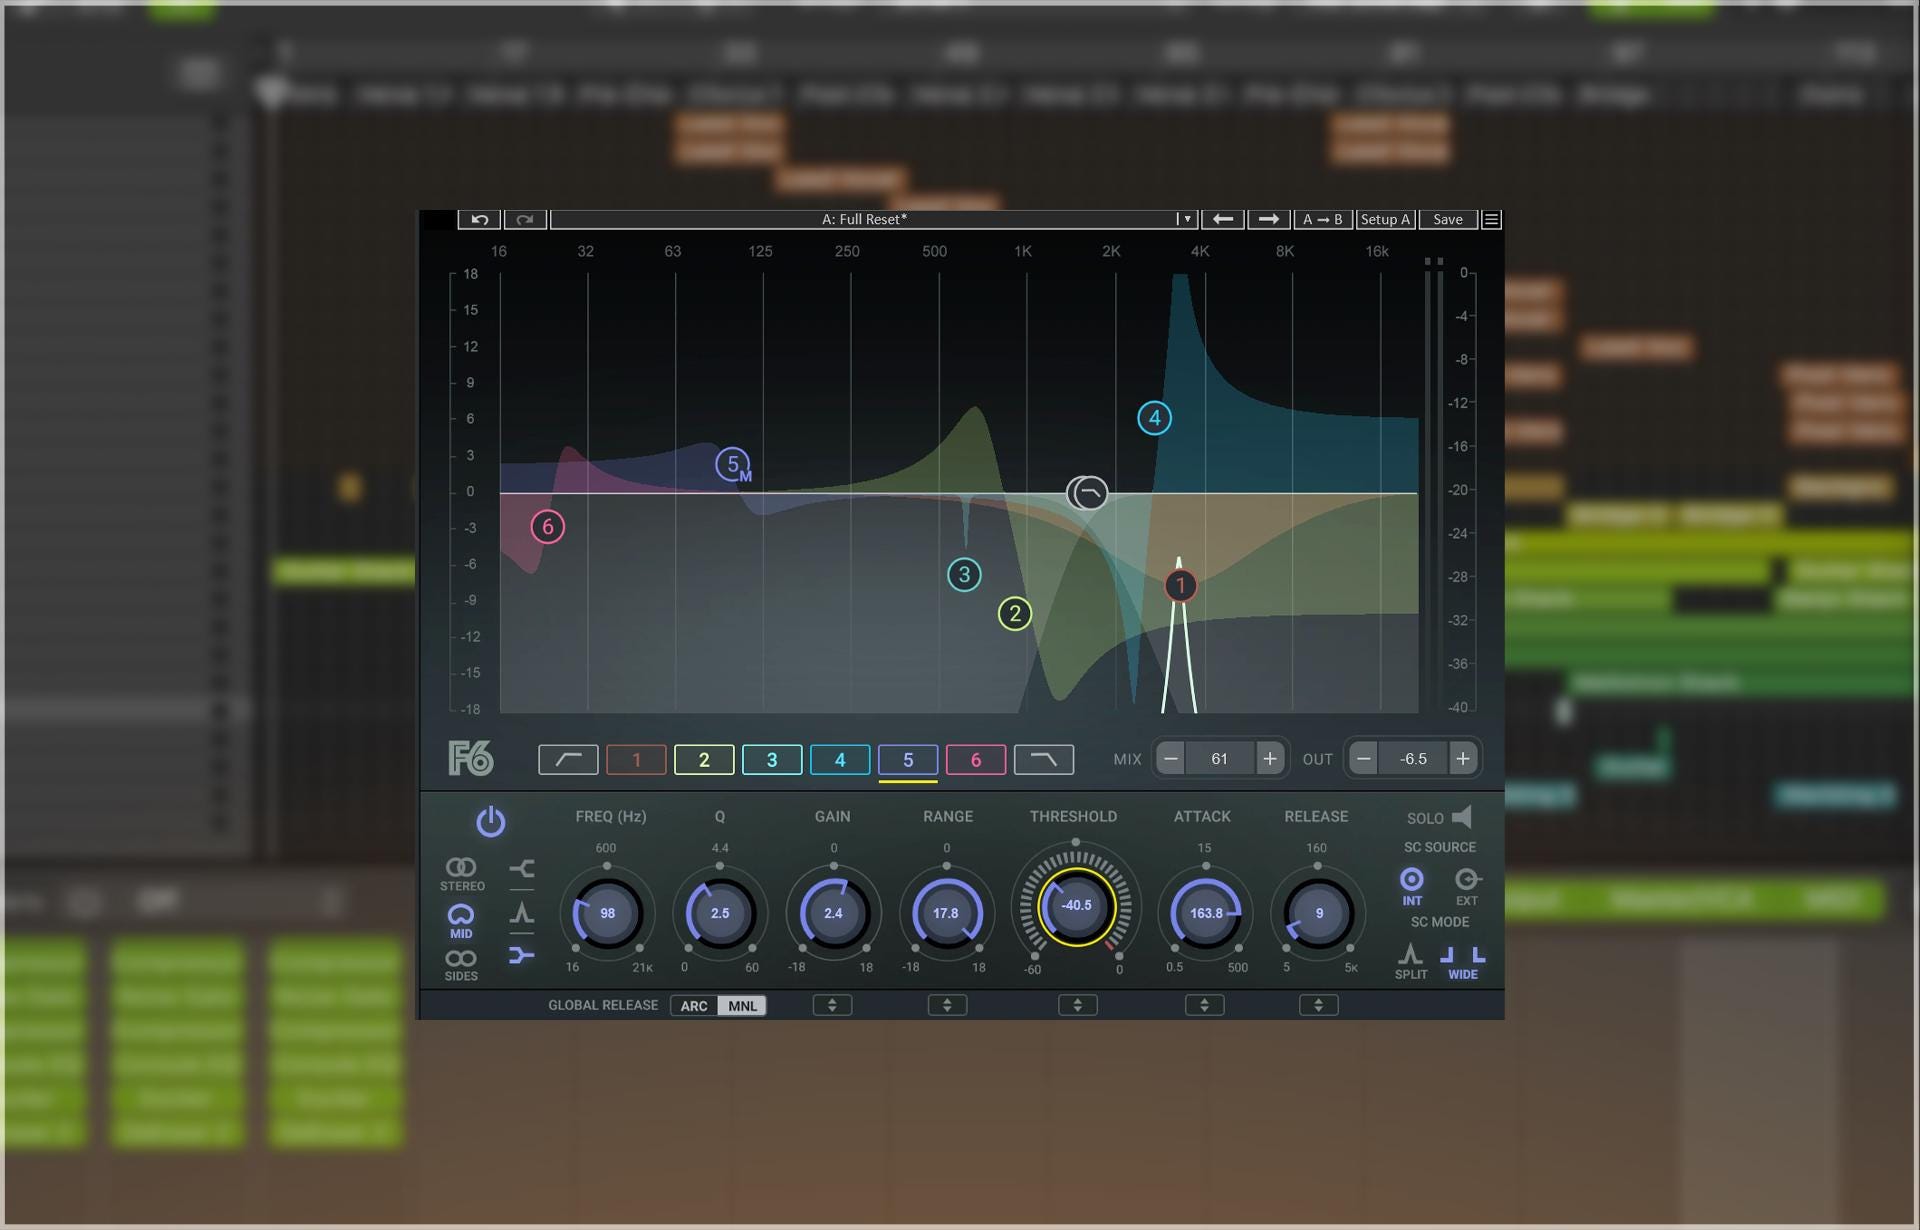Toggle the low-pass filter band button

click(x=1044, y=759)
